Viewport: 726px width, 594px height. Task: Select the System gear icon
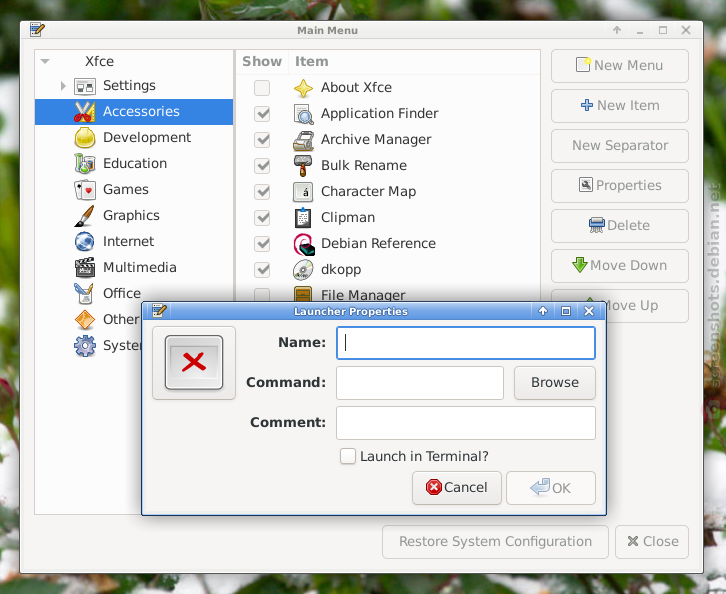pyautogui.click(x=85, y=346)
